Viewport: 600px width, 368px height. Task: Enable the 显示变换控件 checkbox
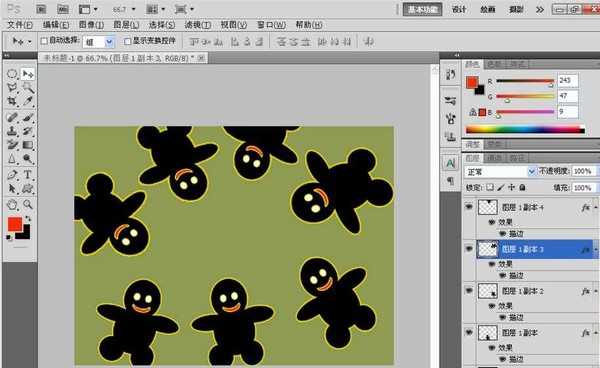[127, 41]
